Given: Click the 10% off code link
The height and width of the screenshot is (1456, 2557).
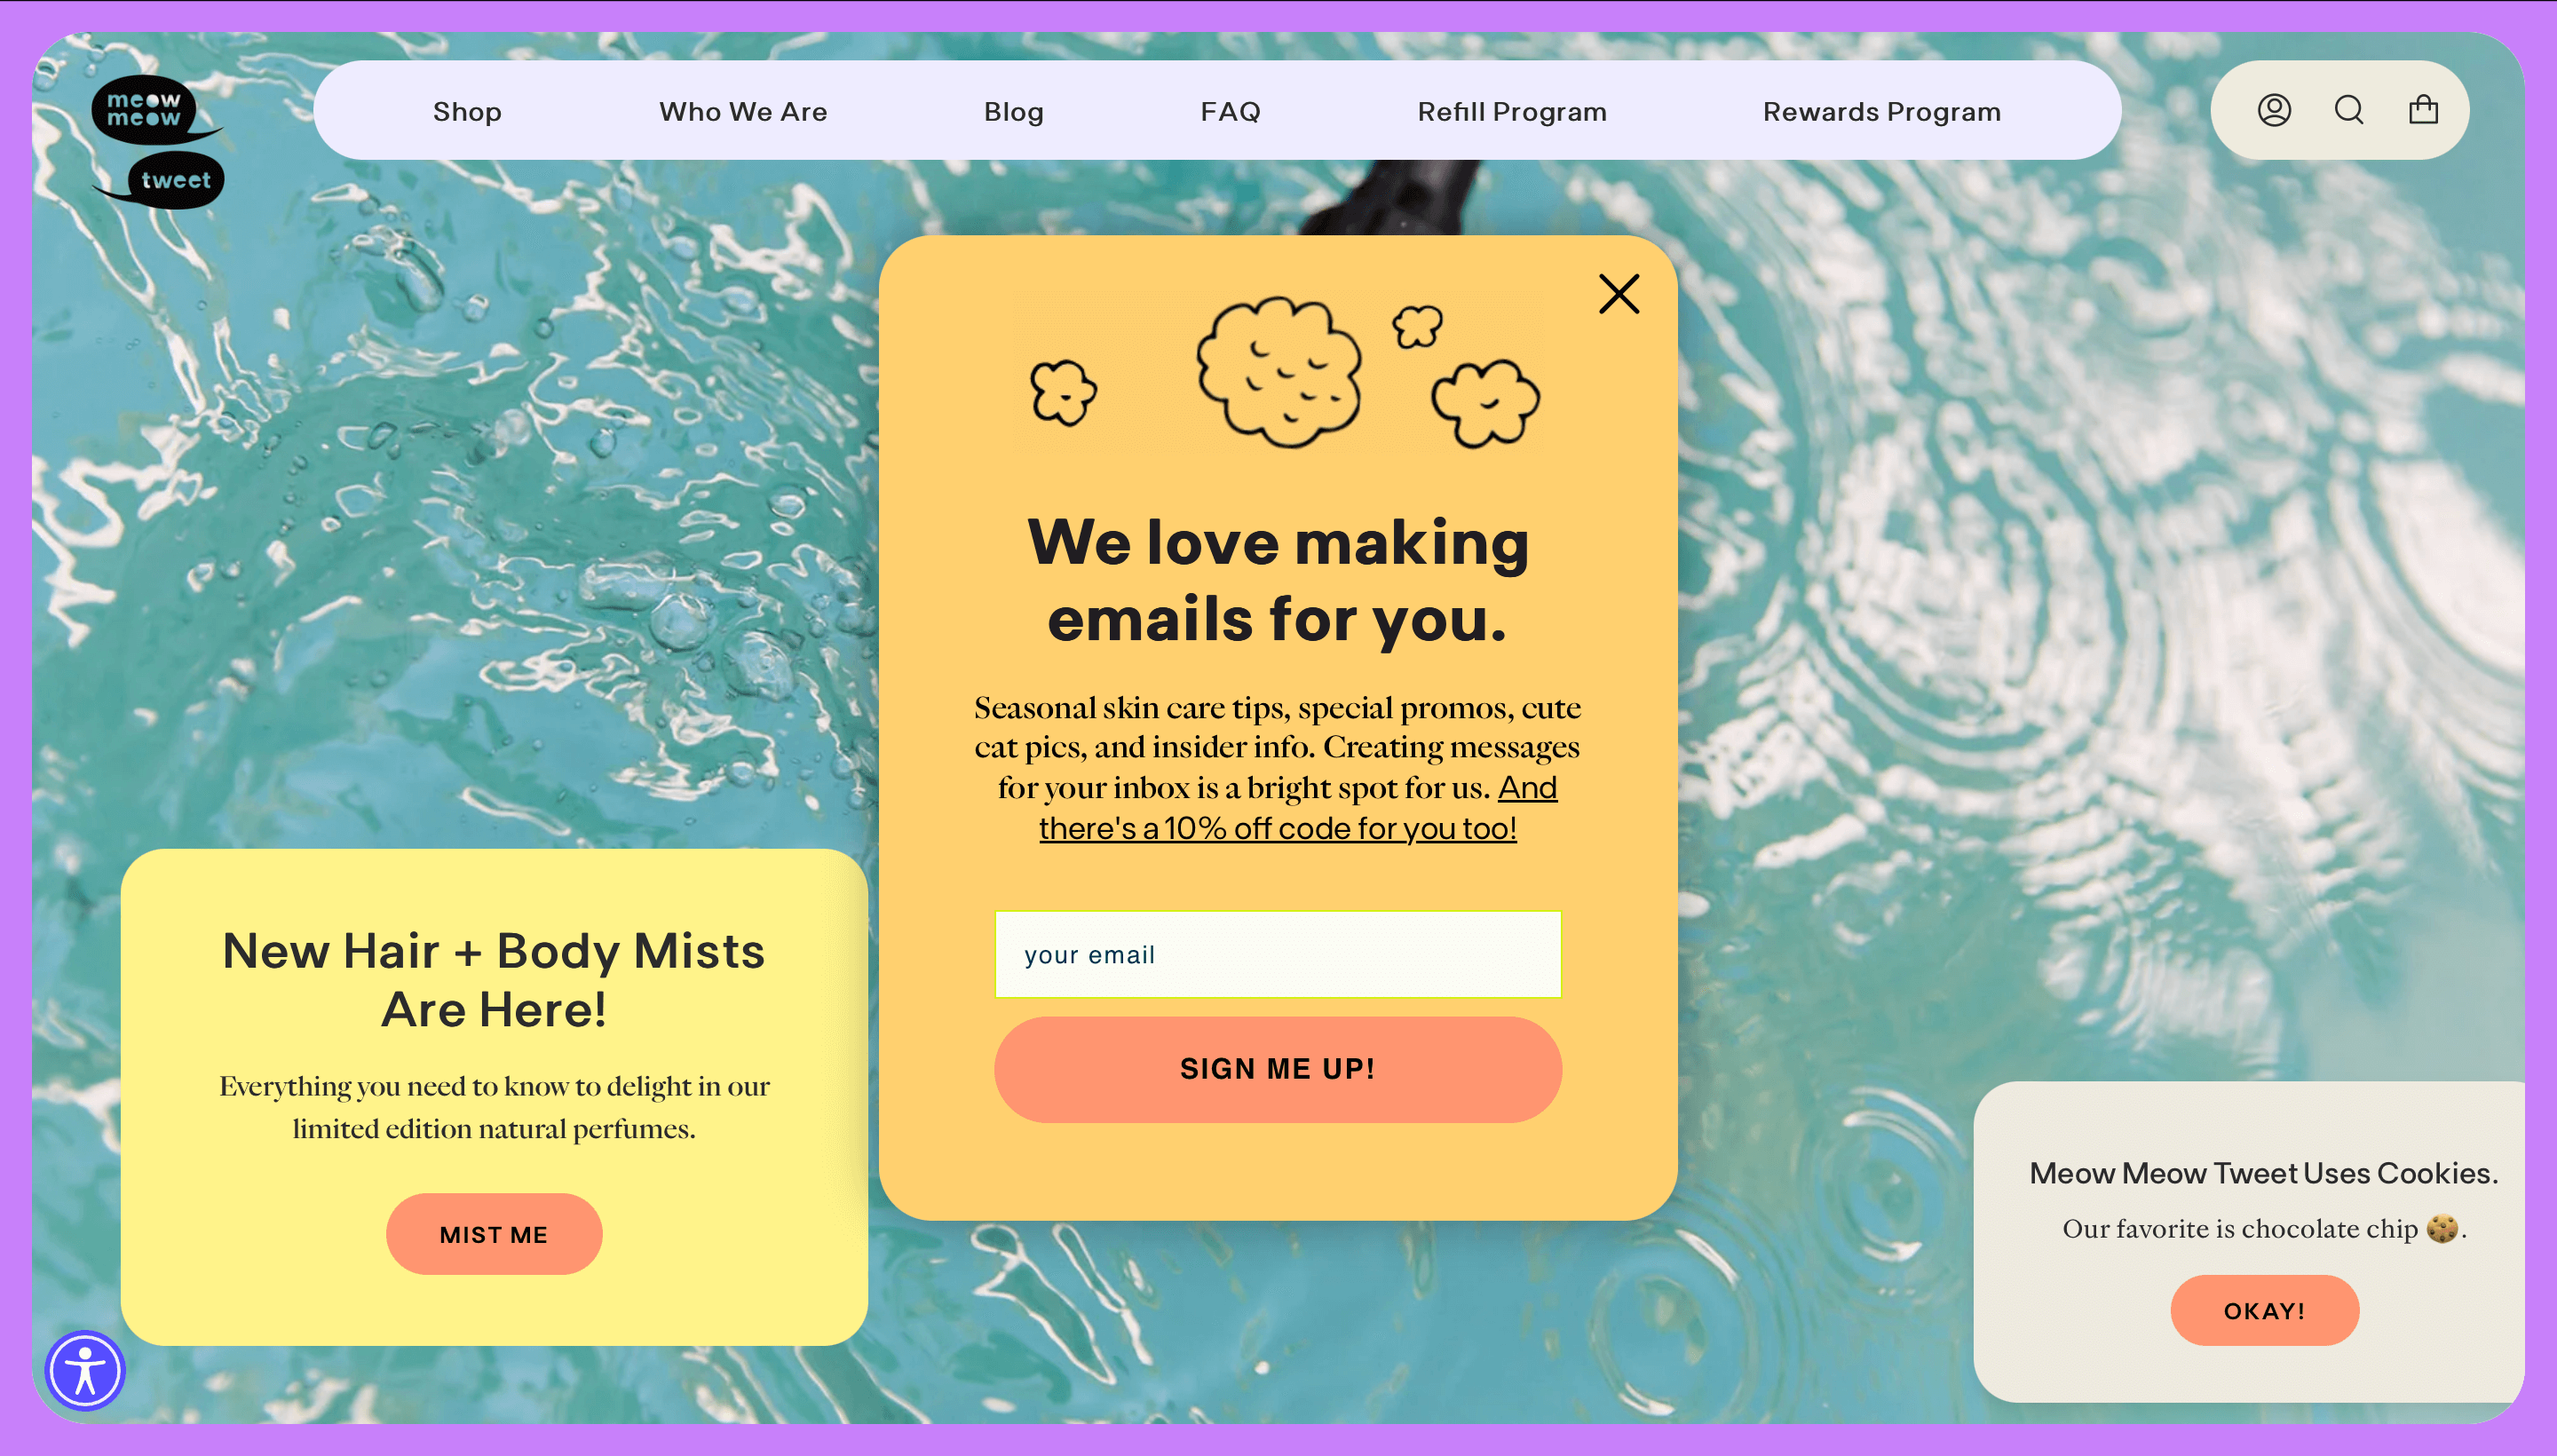Looking at the screenshot, I should [1277, 827].
